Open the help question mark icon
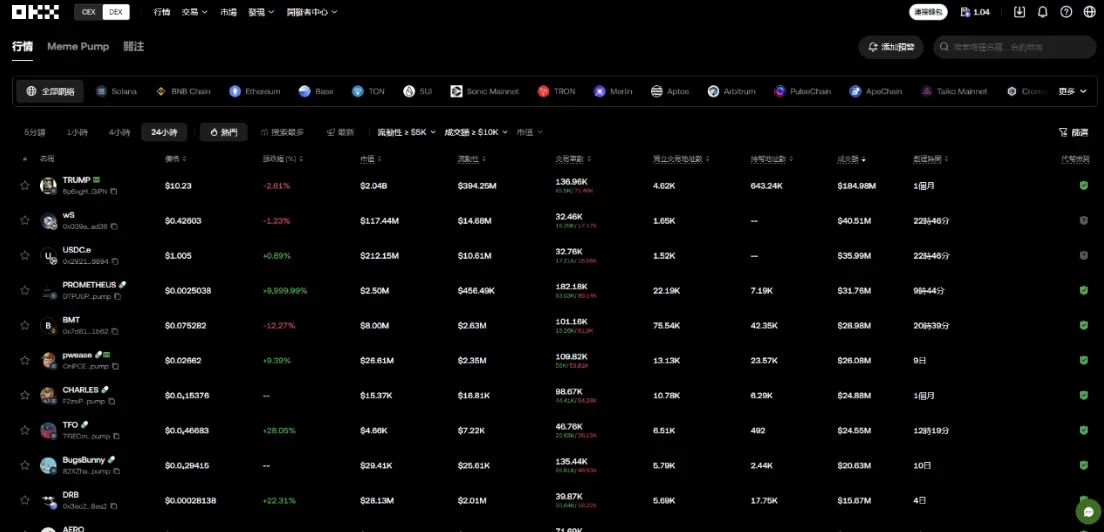Viewport: 1104px width, 532px height. click(x=1066, y=12)
